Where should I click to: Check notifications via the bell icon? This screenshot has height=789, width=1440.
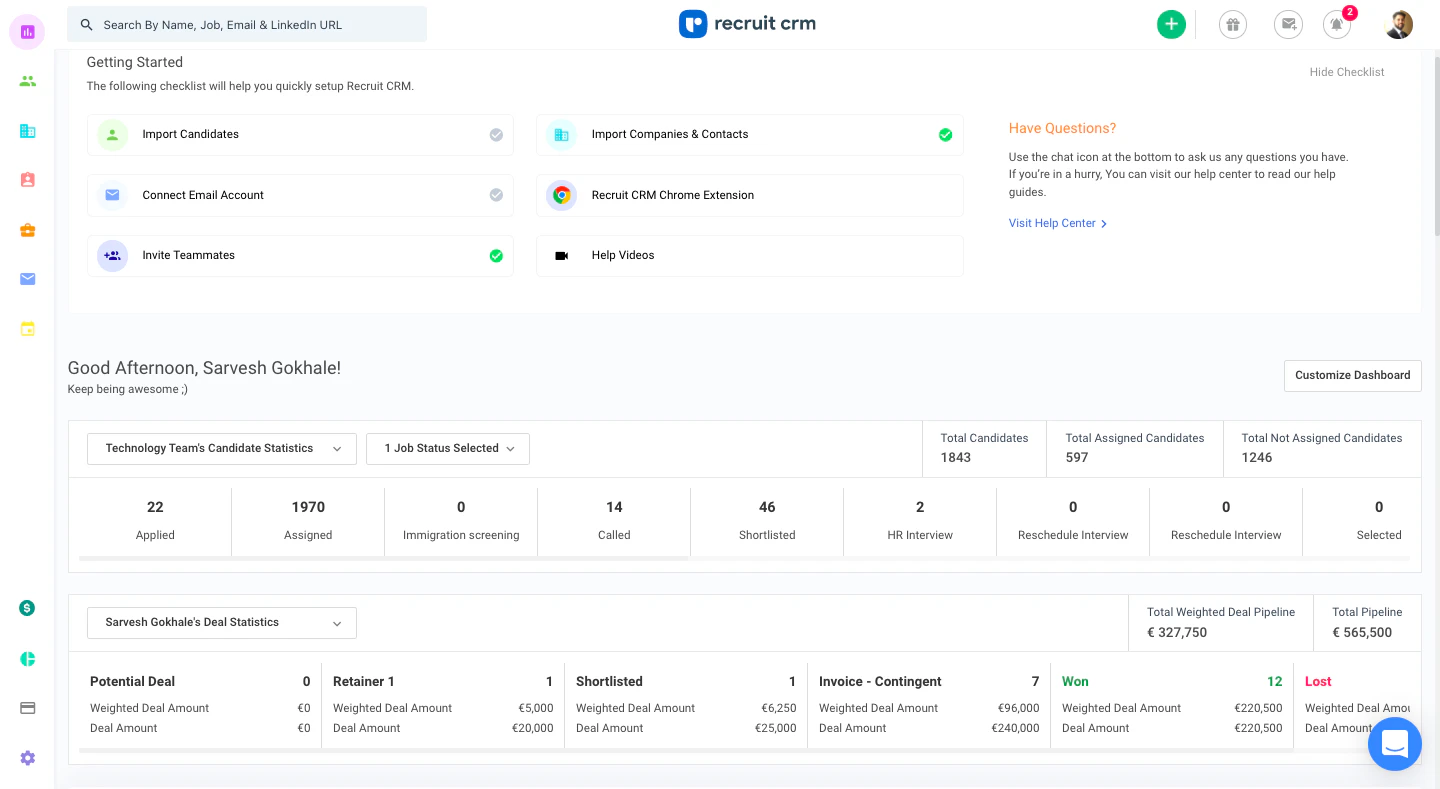(x=1336, y=24)
